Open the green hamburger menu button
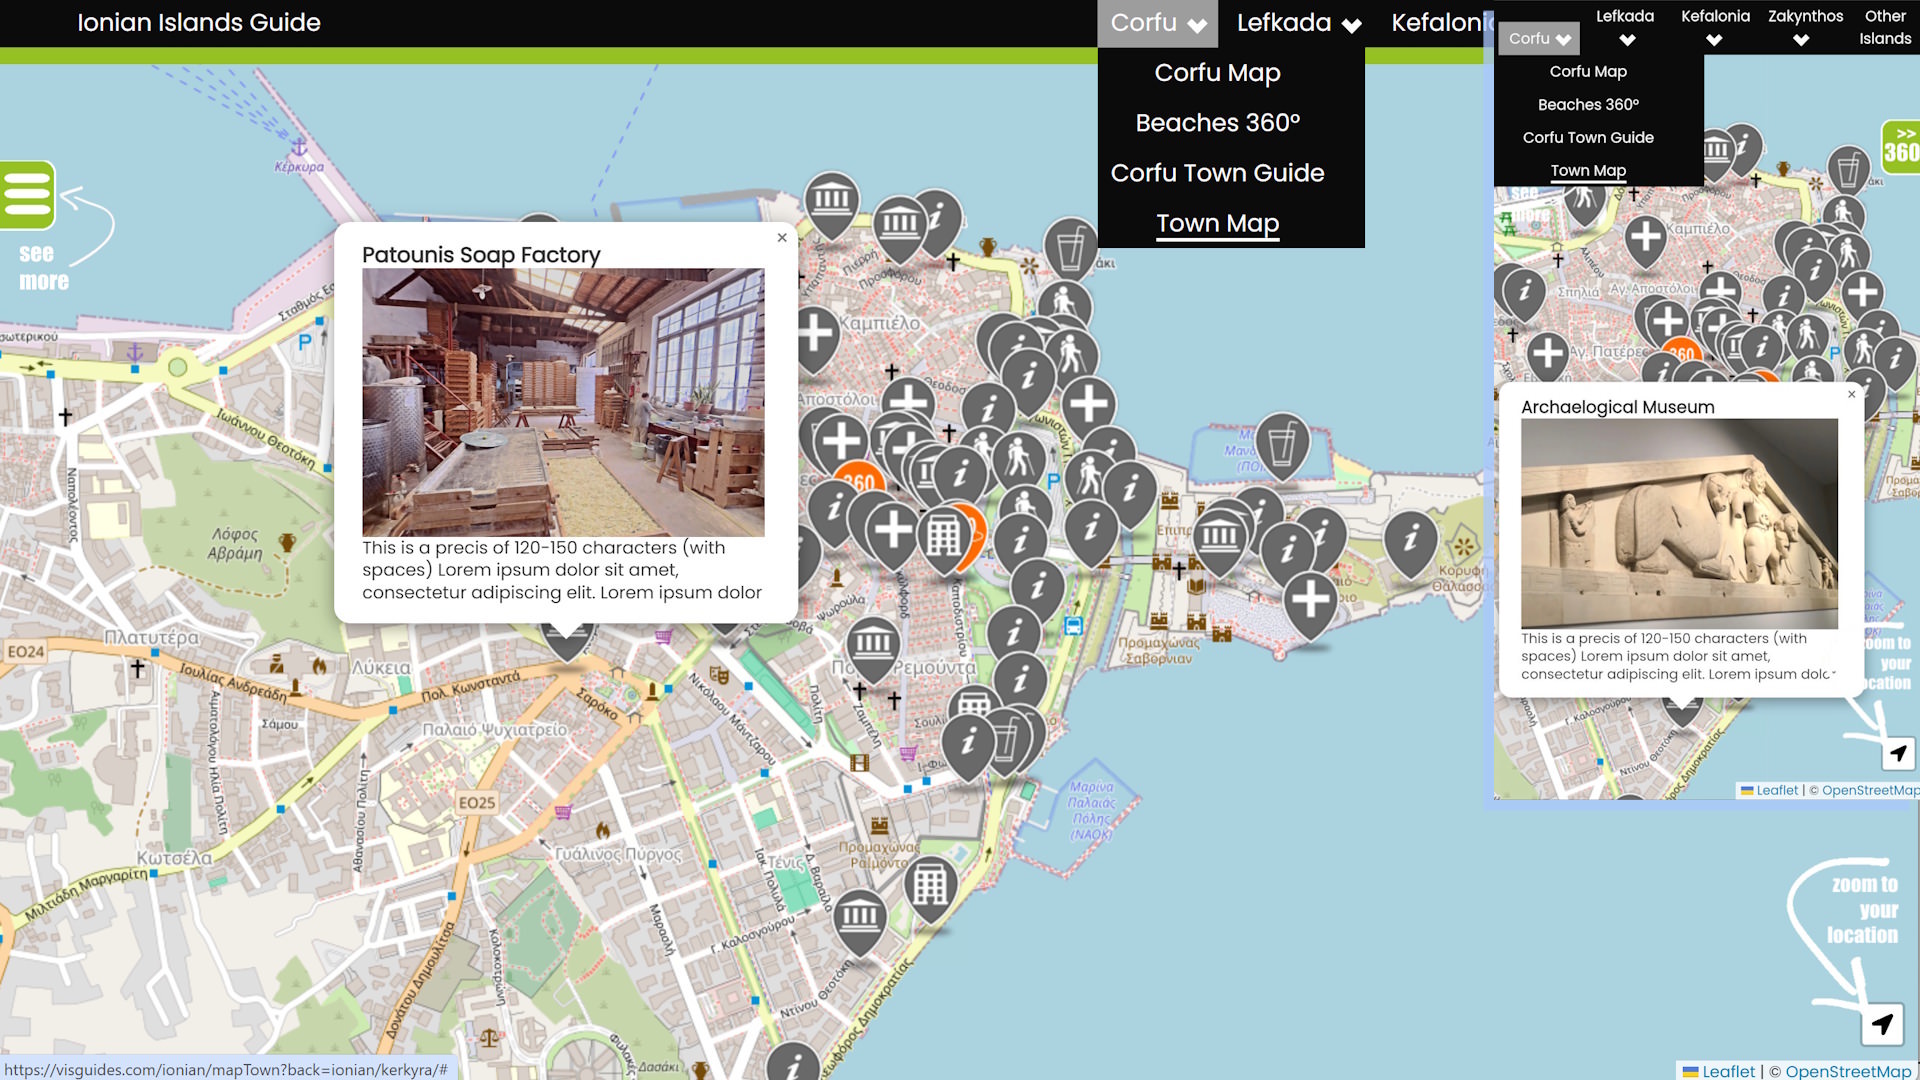Viewport: 1920px width, 1080px height. coord(27,194)
